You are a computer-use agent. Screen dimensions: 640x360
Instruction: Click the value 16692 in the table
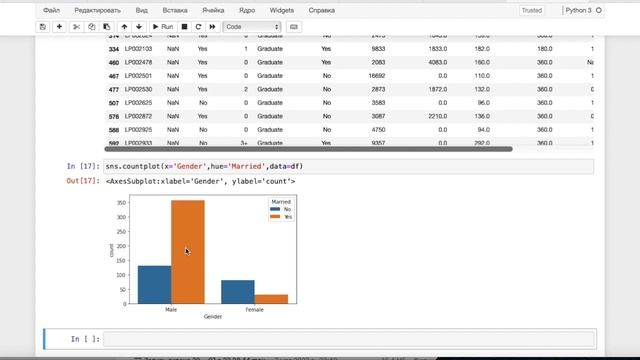[377, 76]
